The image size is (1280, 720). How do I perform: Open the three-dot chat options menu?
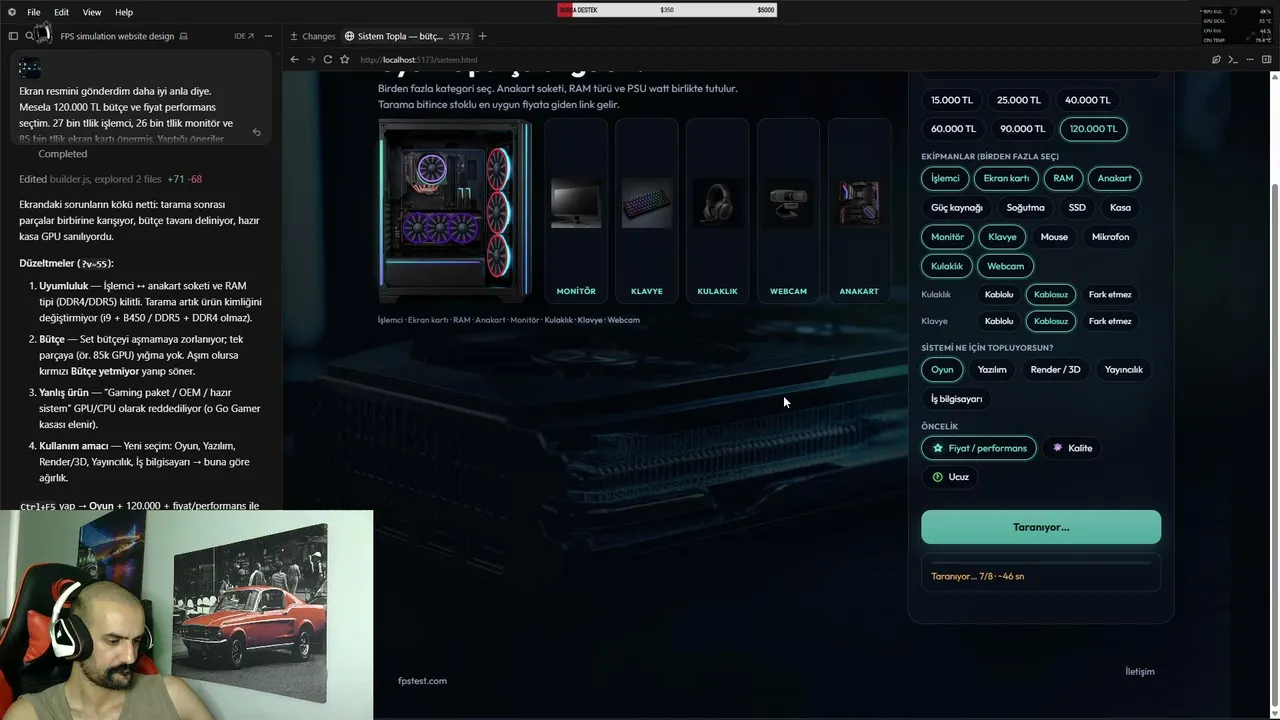[268, 36]
